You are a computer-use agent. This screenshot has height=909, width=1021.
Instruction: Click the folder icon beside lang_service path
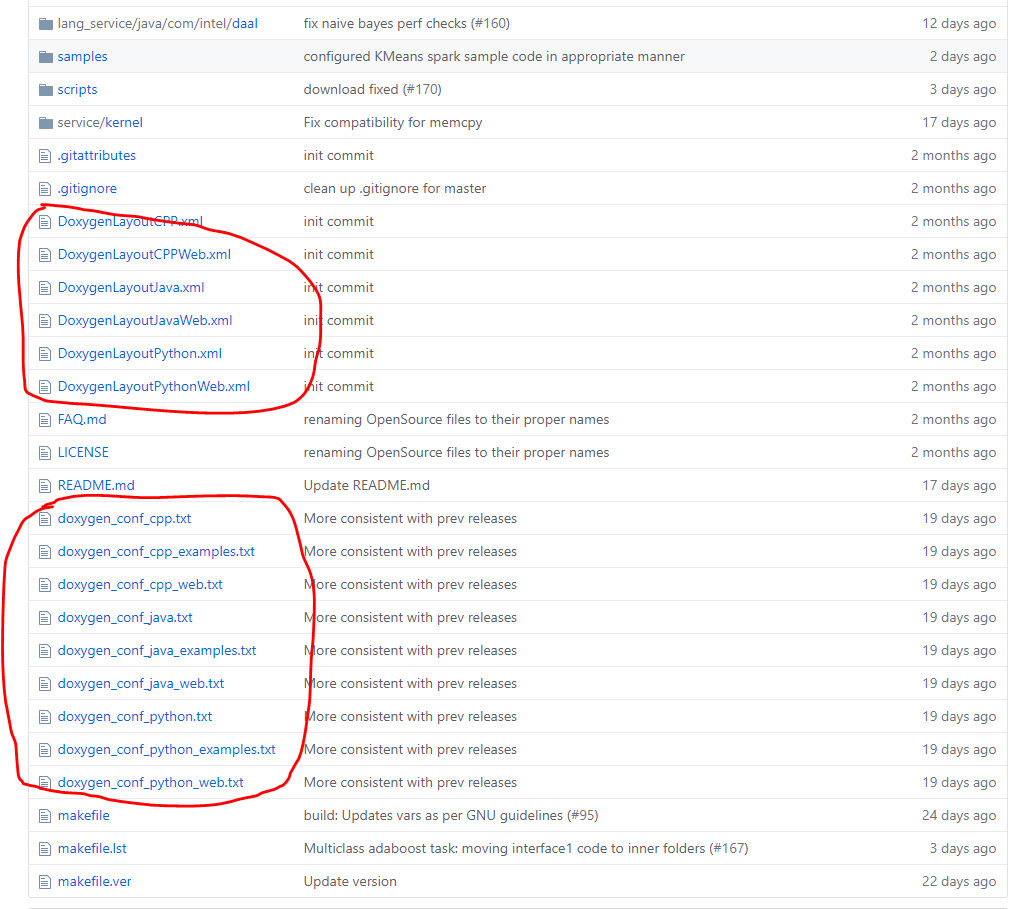click(46, 23)
